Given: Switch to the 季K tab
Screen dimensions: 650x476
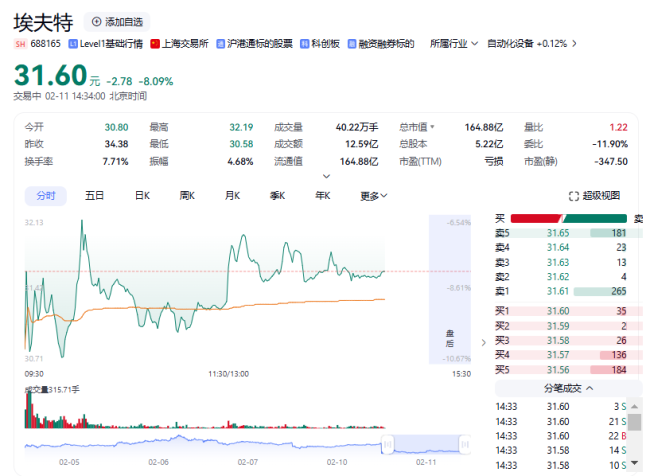Looking at the screenshot, I should [x=277, y=196].
